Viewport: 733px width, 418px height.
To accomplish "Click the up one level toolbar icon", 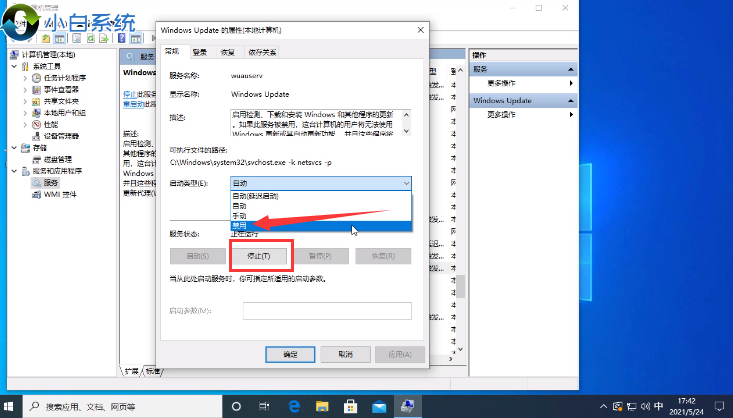I will (x=46, y=38).
